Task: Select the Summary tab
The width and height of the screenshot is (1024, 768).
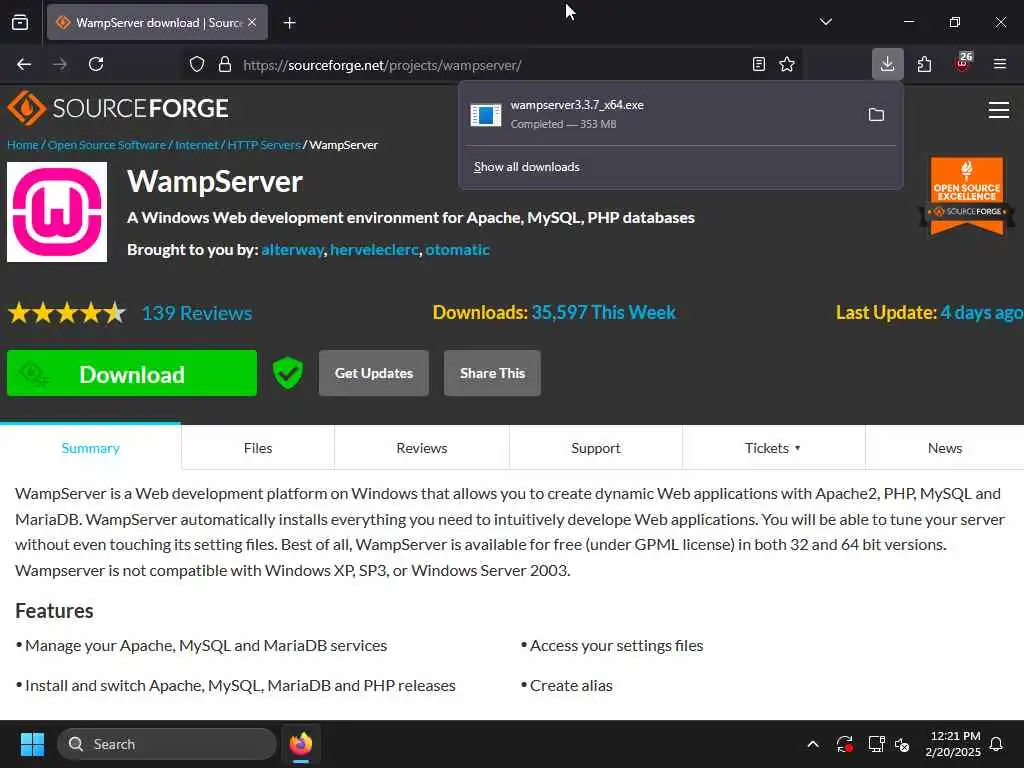Action: [x=90, y=448]
